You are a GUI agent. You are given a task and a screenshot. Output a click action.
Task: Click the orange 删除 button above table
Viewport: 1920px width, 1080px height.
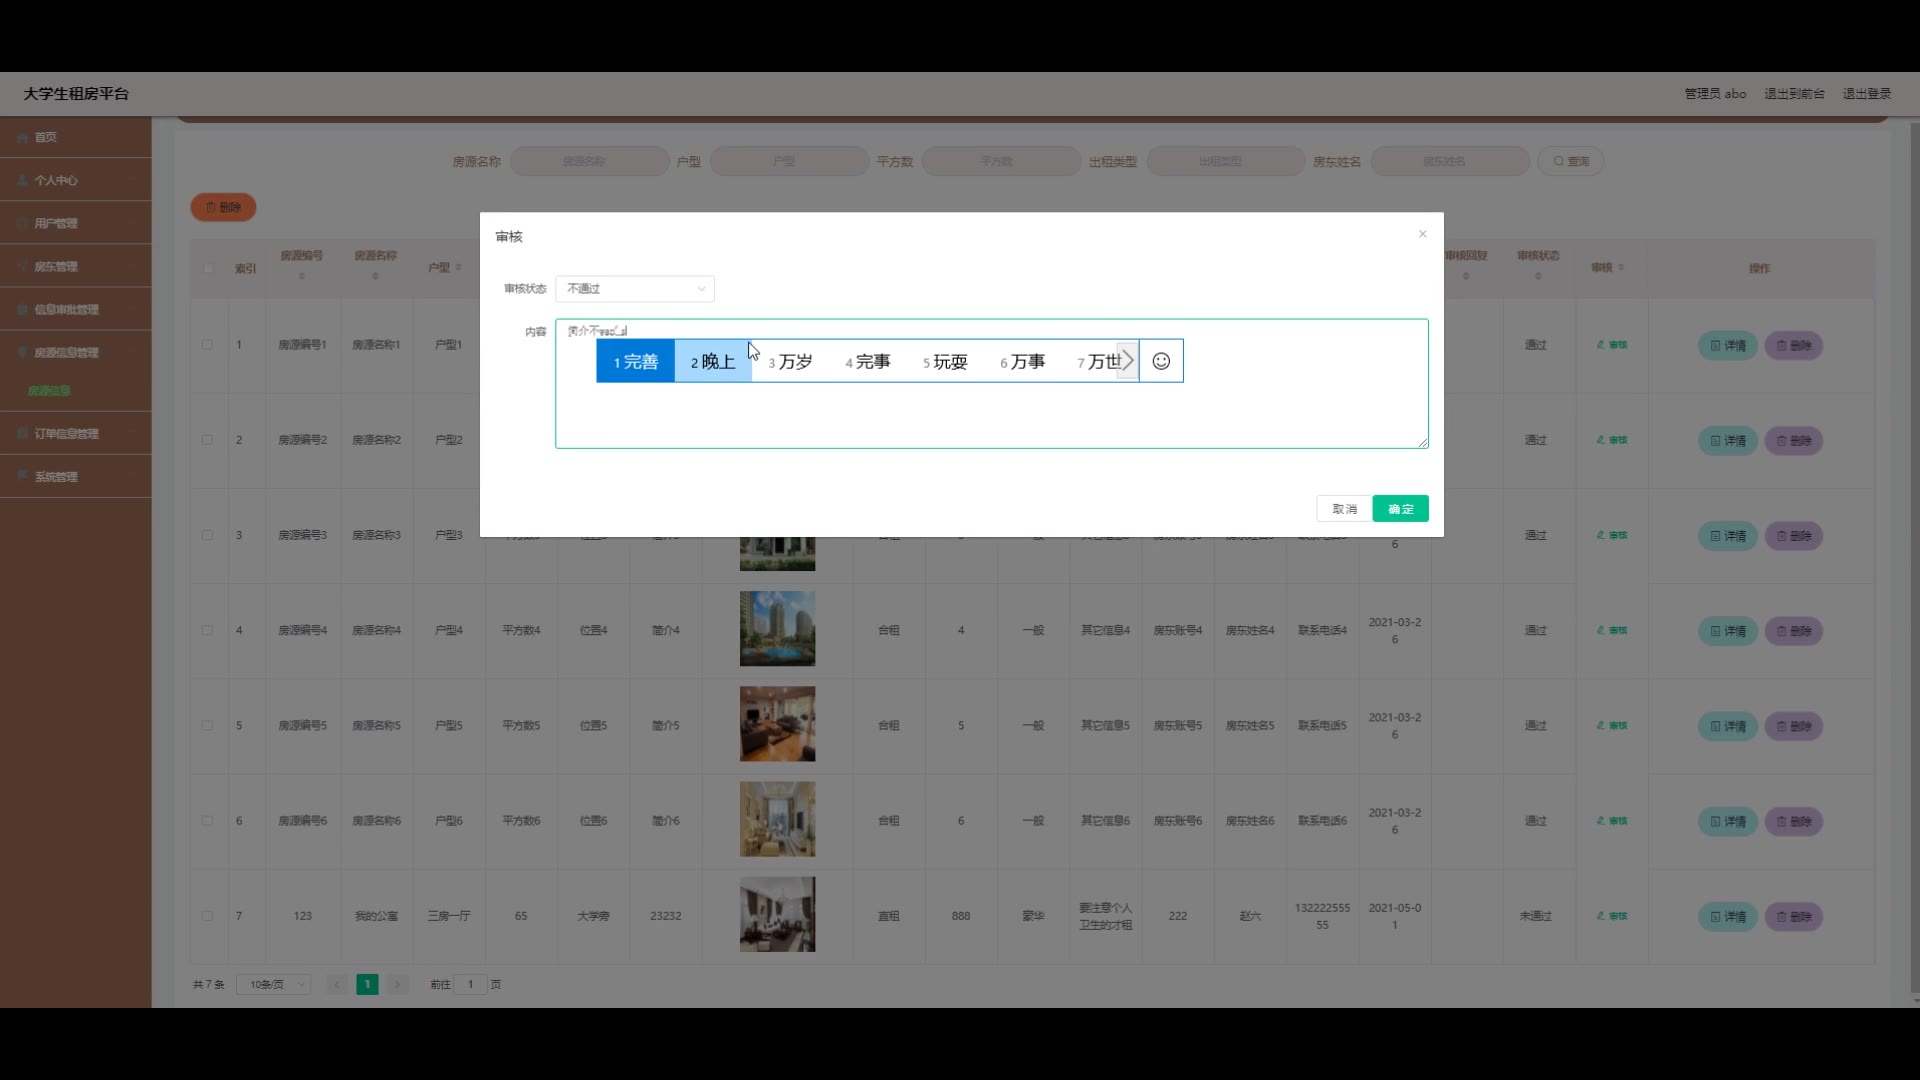(223, 207)
